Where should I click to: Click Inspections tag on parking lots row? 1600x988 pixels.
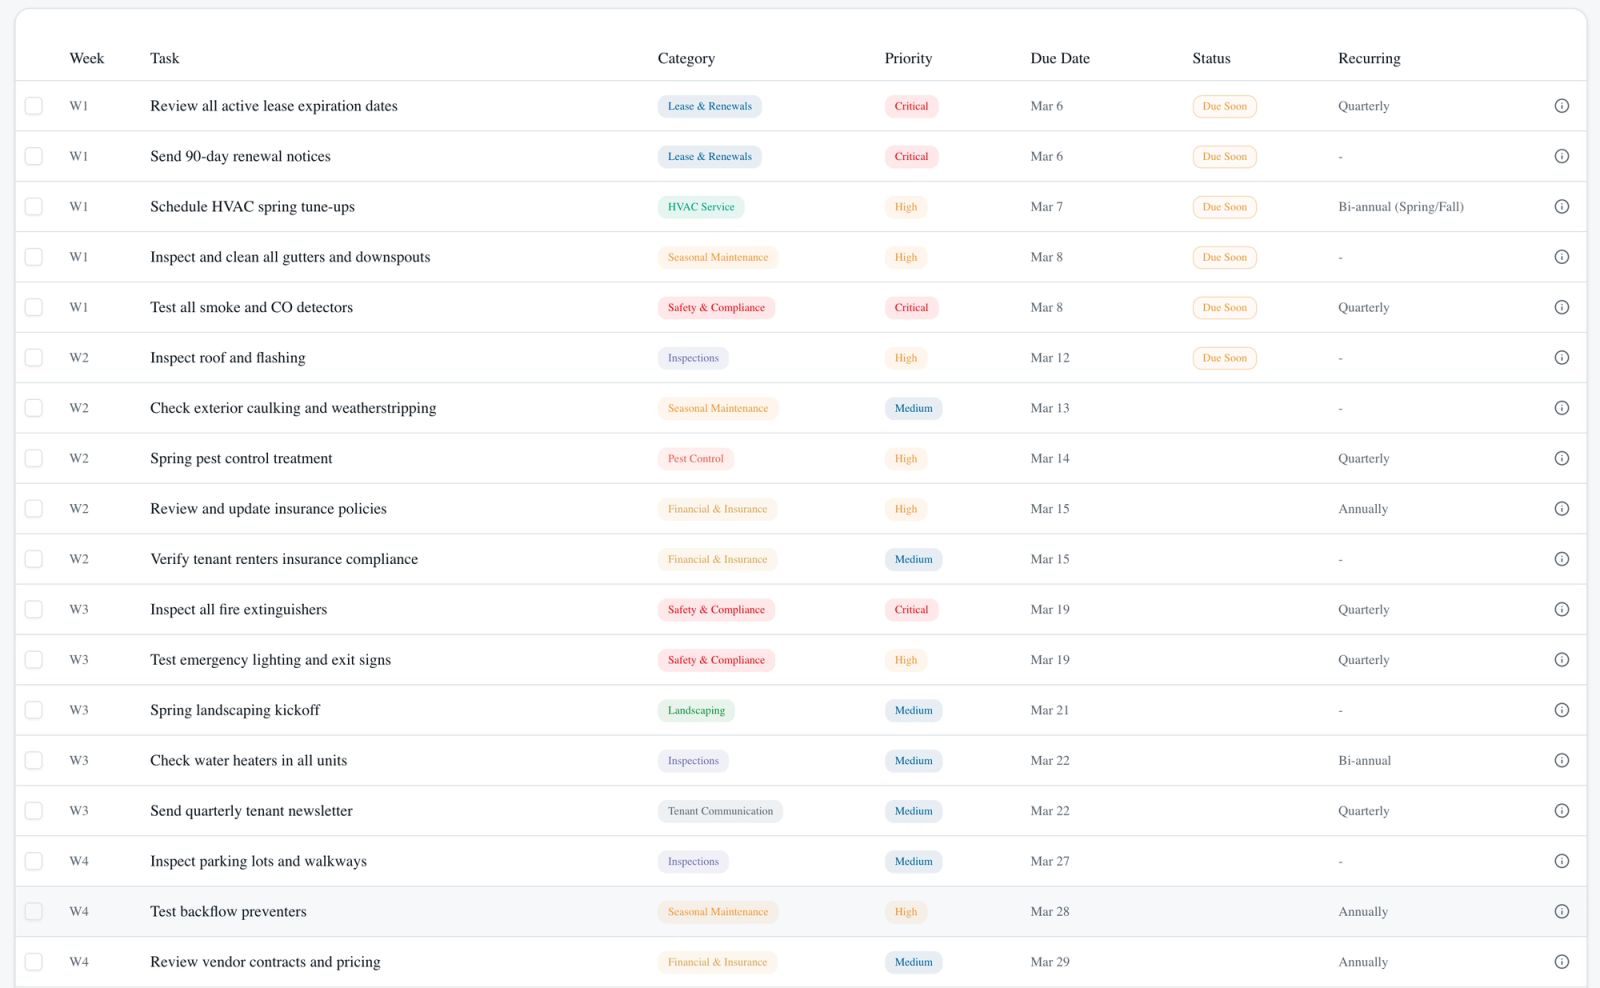693,861
